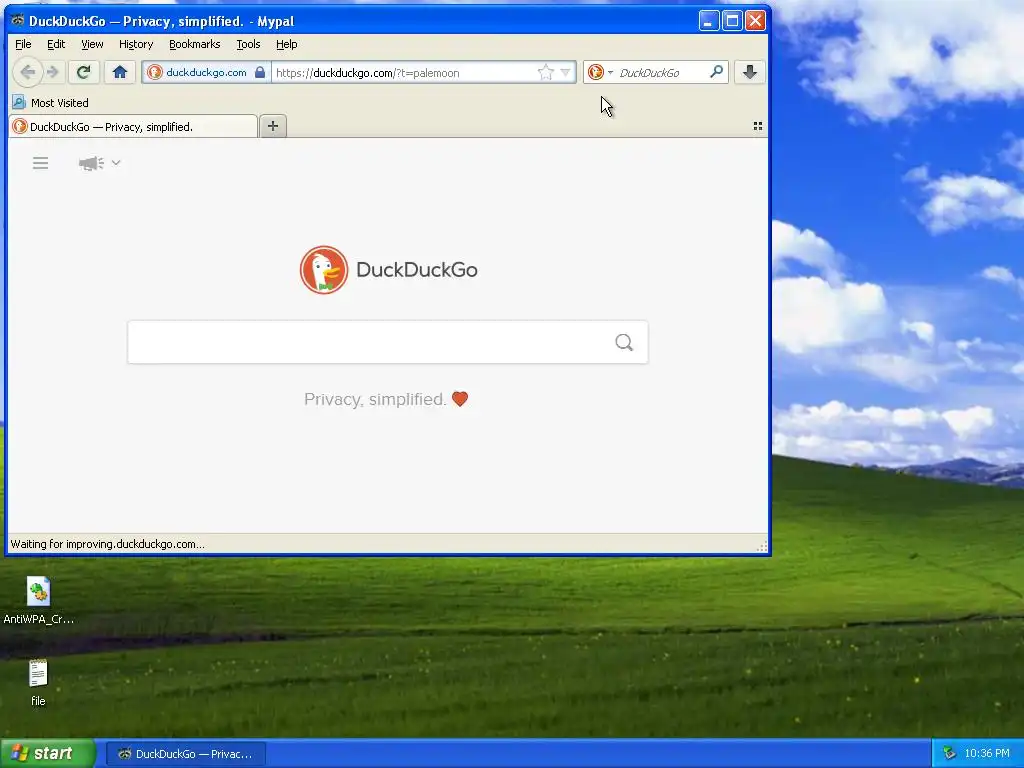Open a new tab with the plus button
1024x768 pixels.
273,126
